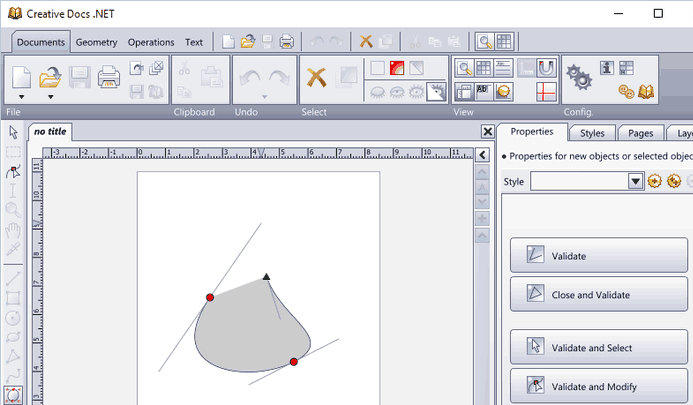
Task: Toggle the magnet snap option
Action: [546, 68]
